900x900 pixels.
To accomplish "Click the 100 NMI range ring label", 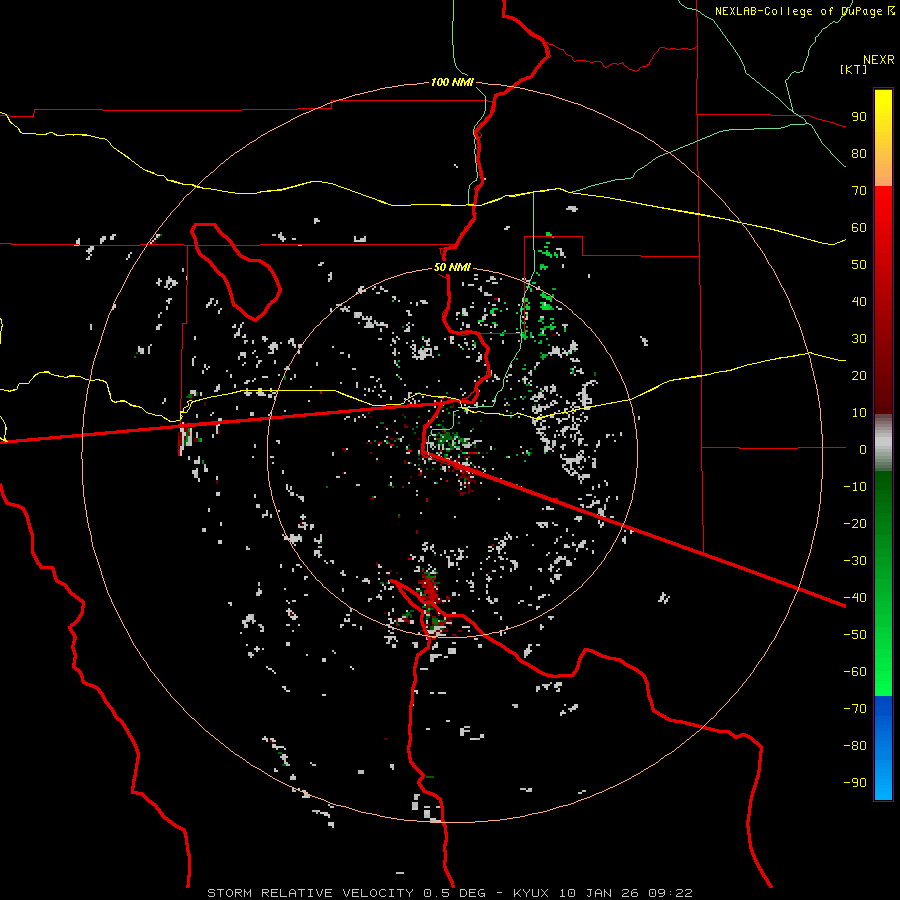I will (452, 82).
